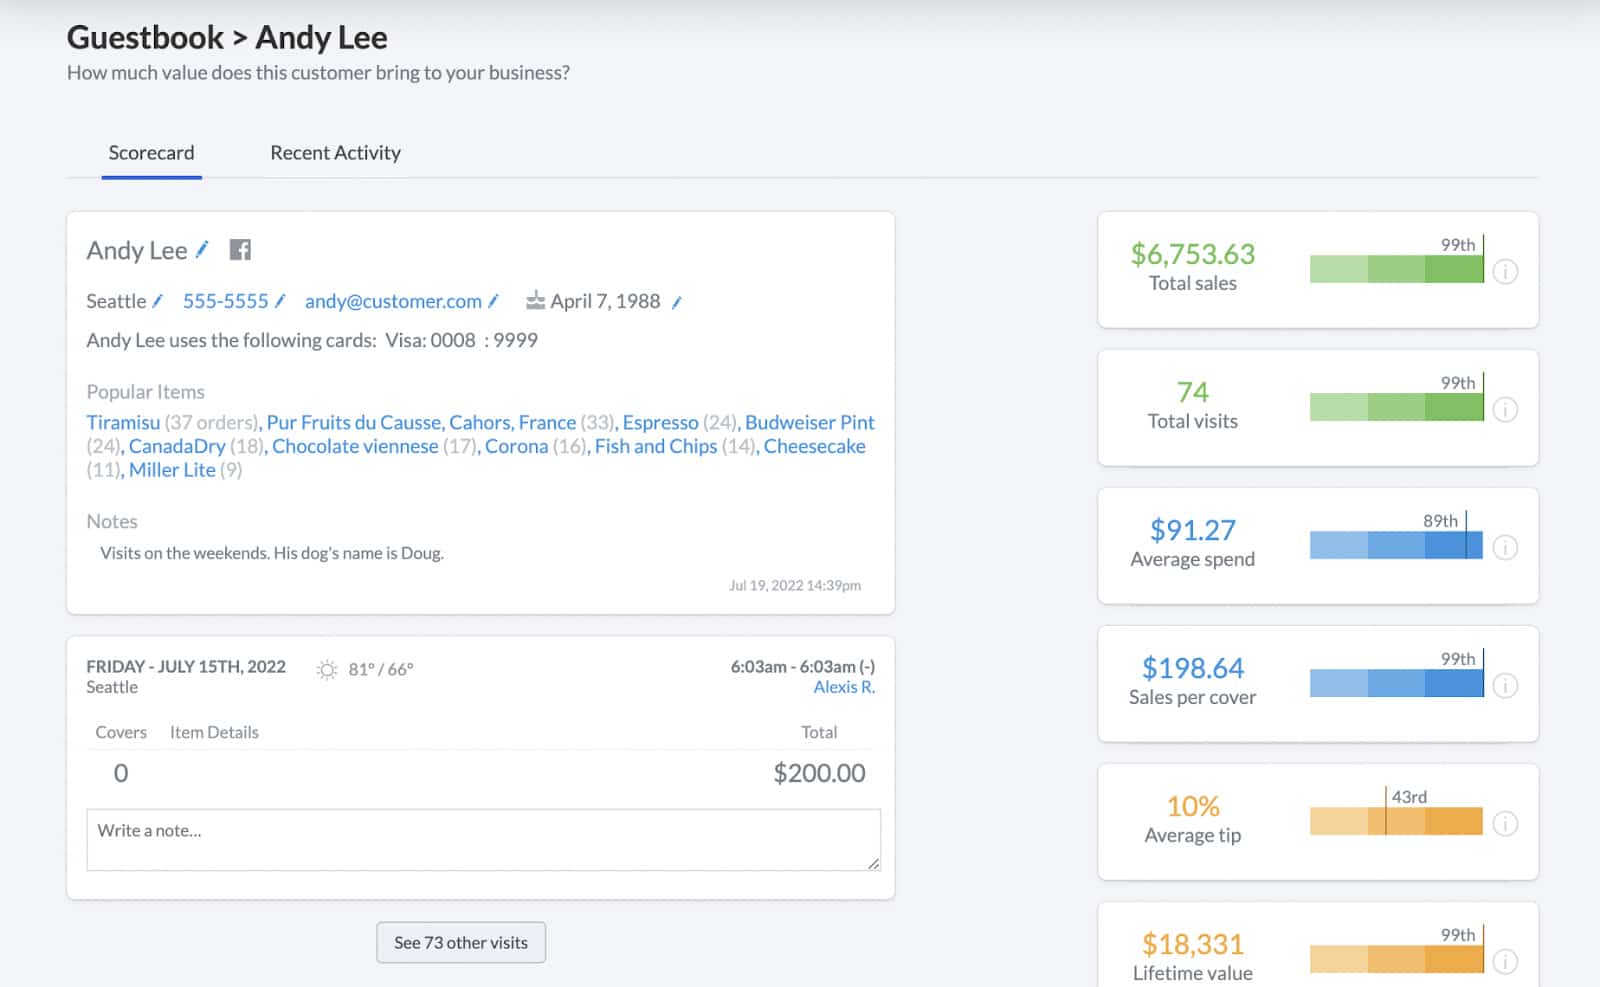Open the Corona item link
This screenshot has width=1600, height=987.
(x=516, y=446)
